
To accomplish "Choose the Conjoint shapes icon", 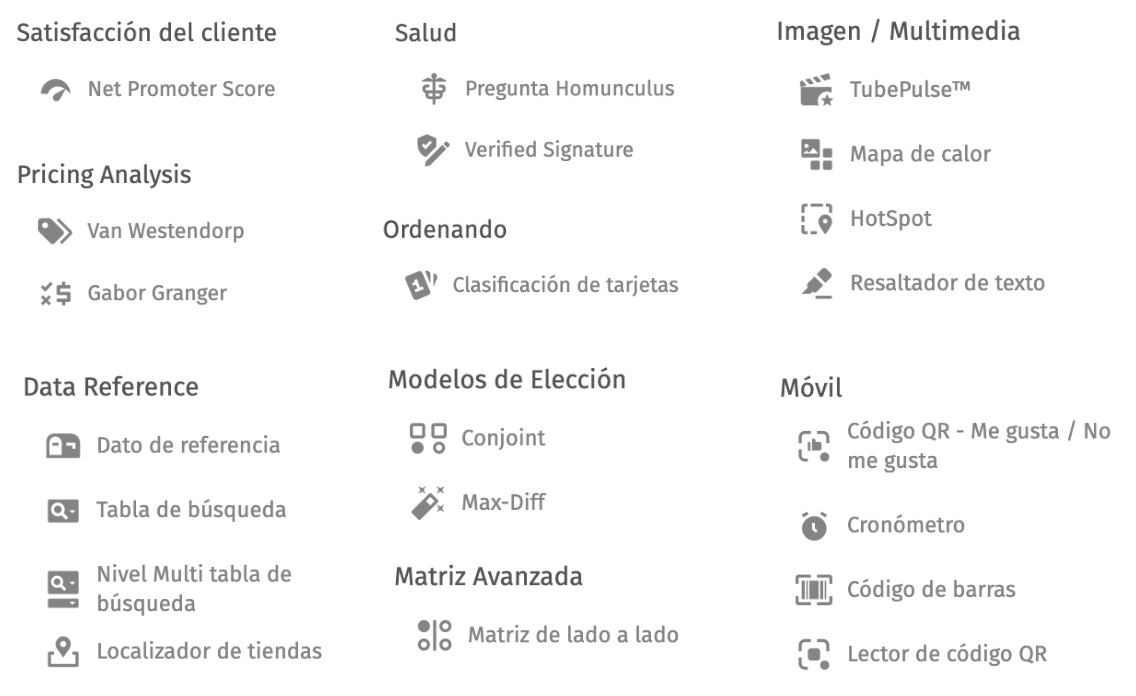I will (x=428, y=438).
